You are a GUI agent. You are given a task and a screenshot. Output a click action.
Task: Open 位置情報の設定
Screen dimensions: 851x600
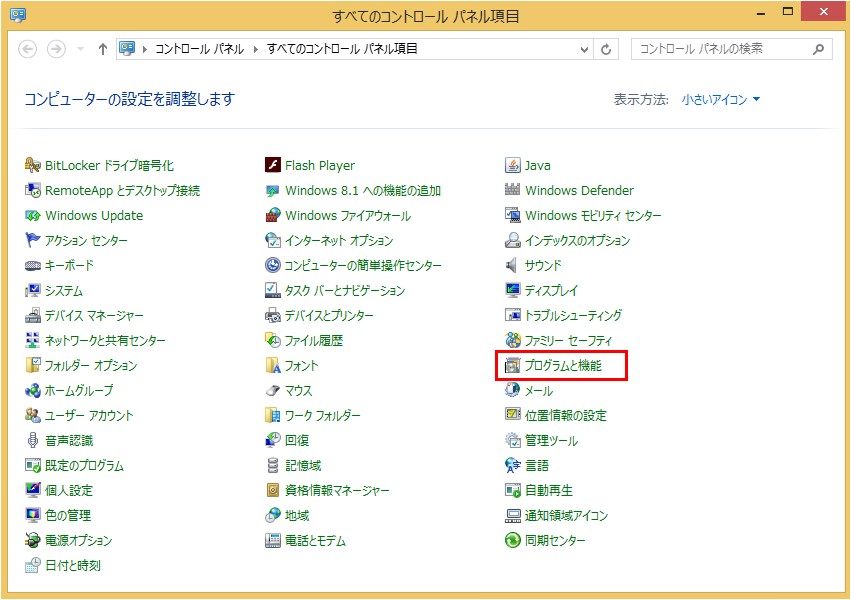556,415
